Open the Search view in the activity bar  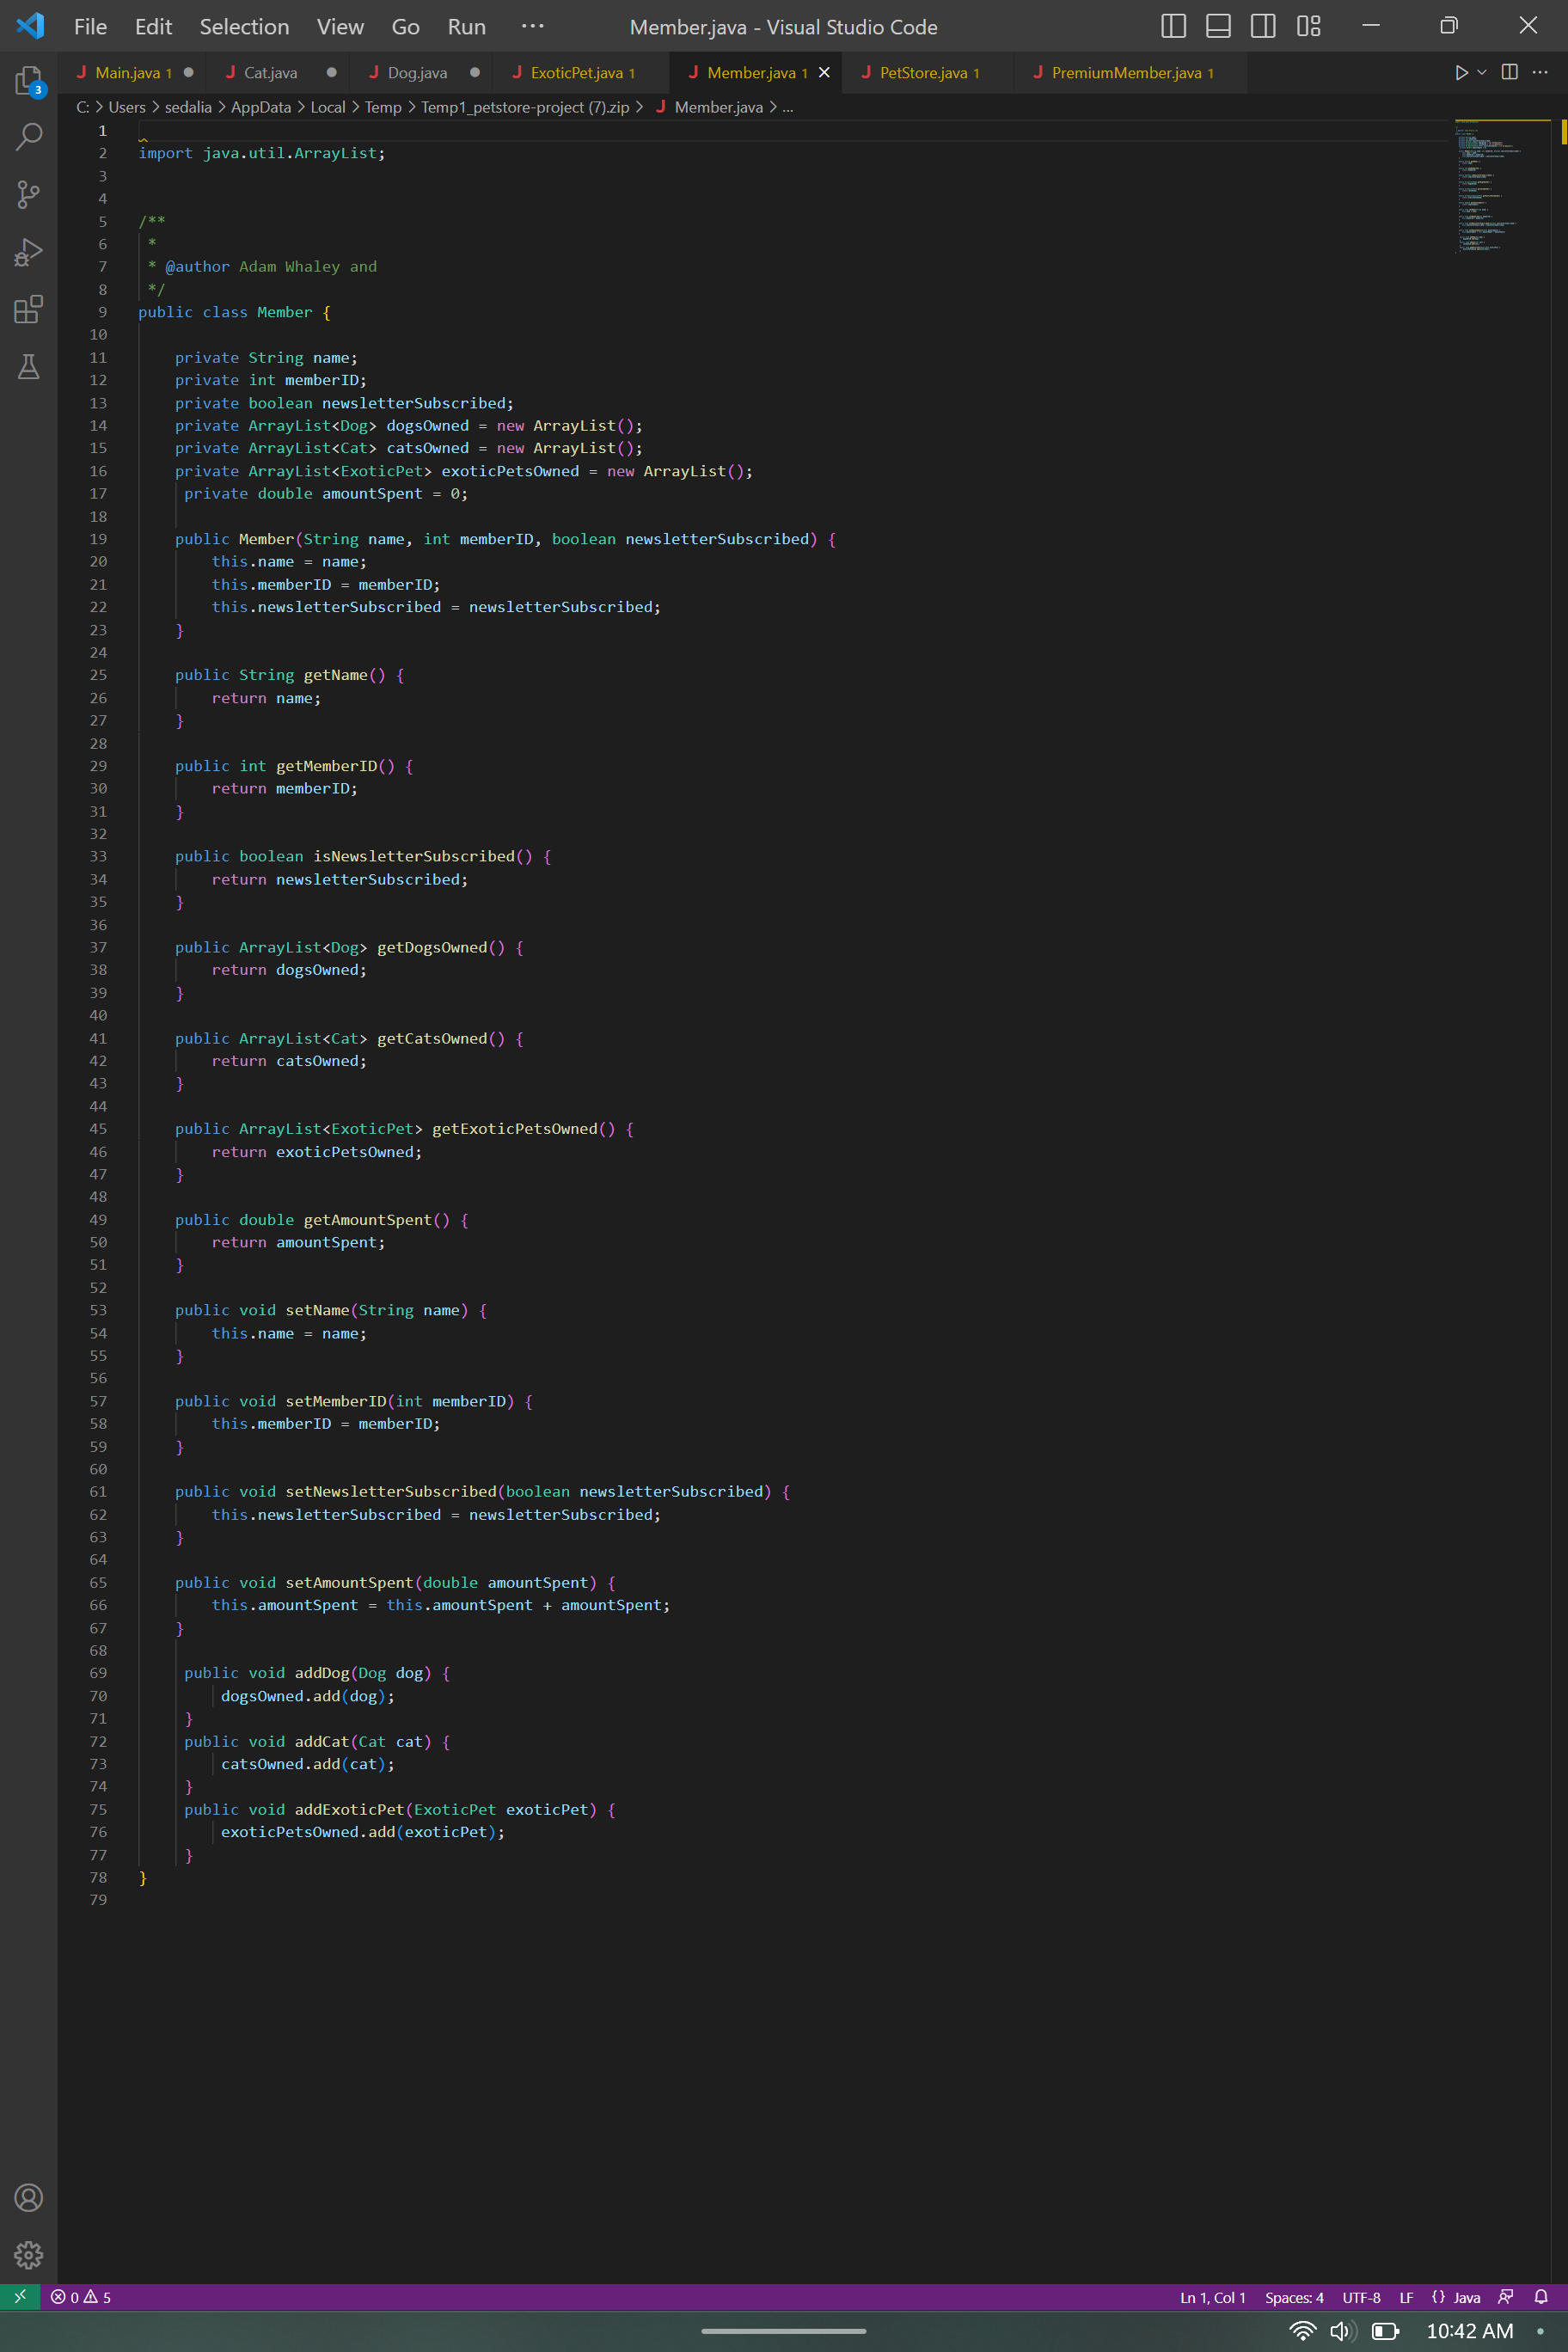pos(29,137)
